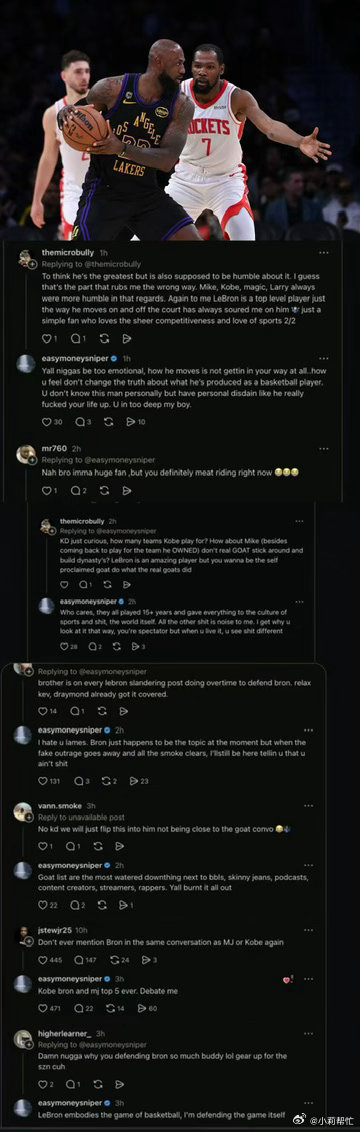Open the more options menu on themicrobully's top post

[324, 253]
